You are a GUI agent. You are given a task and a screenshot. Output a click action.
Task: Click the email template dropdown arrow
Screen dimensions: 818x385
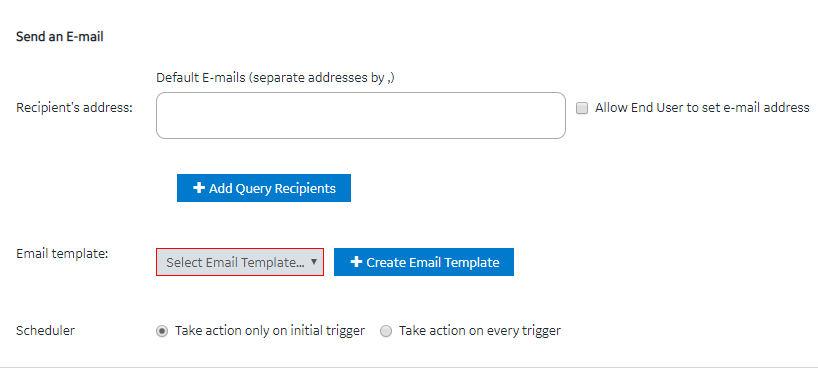point(314,262)
